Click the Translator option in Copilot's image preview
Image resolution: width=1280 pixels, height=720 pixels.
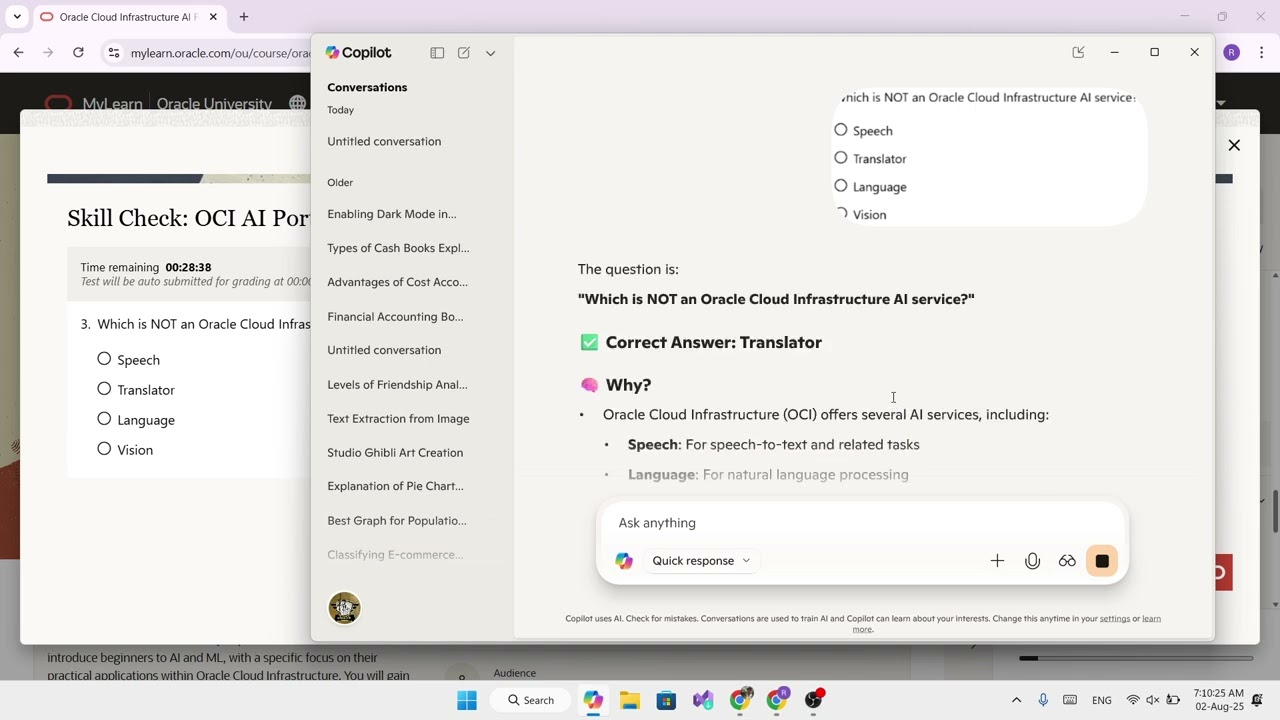point(870,159)
